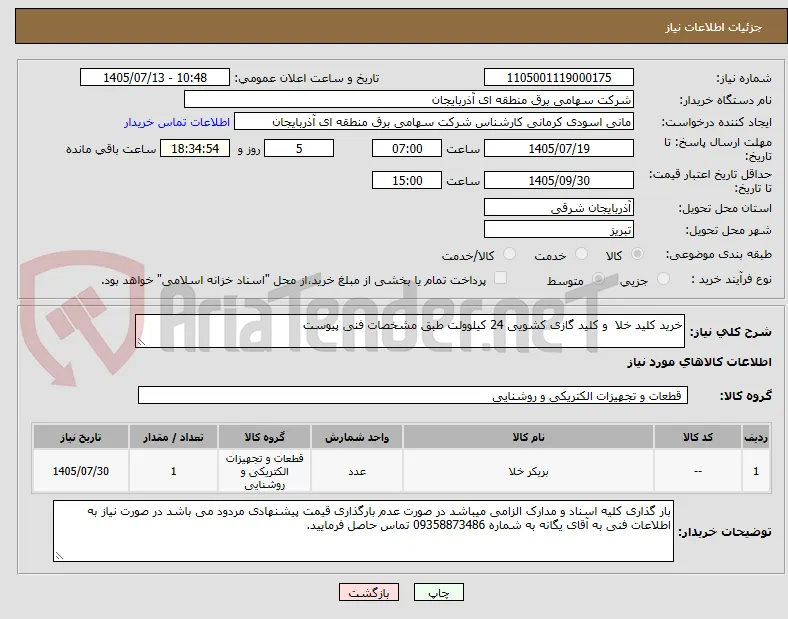Select the جزیی purchase type radio
This screenshot has height=619, width=788.
[x=663, y=278]
